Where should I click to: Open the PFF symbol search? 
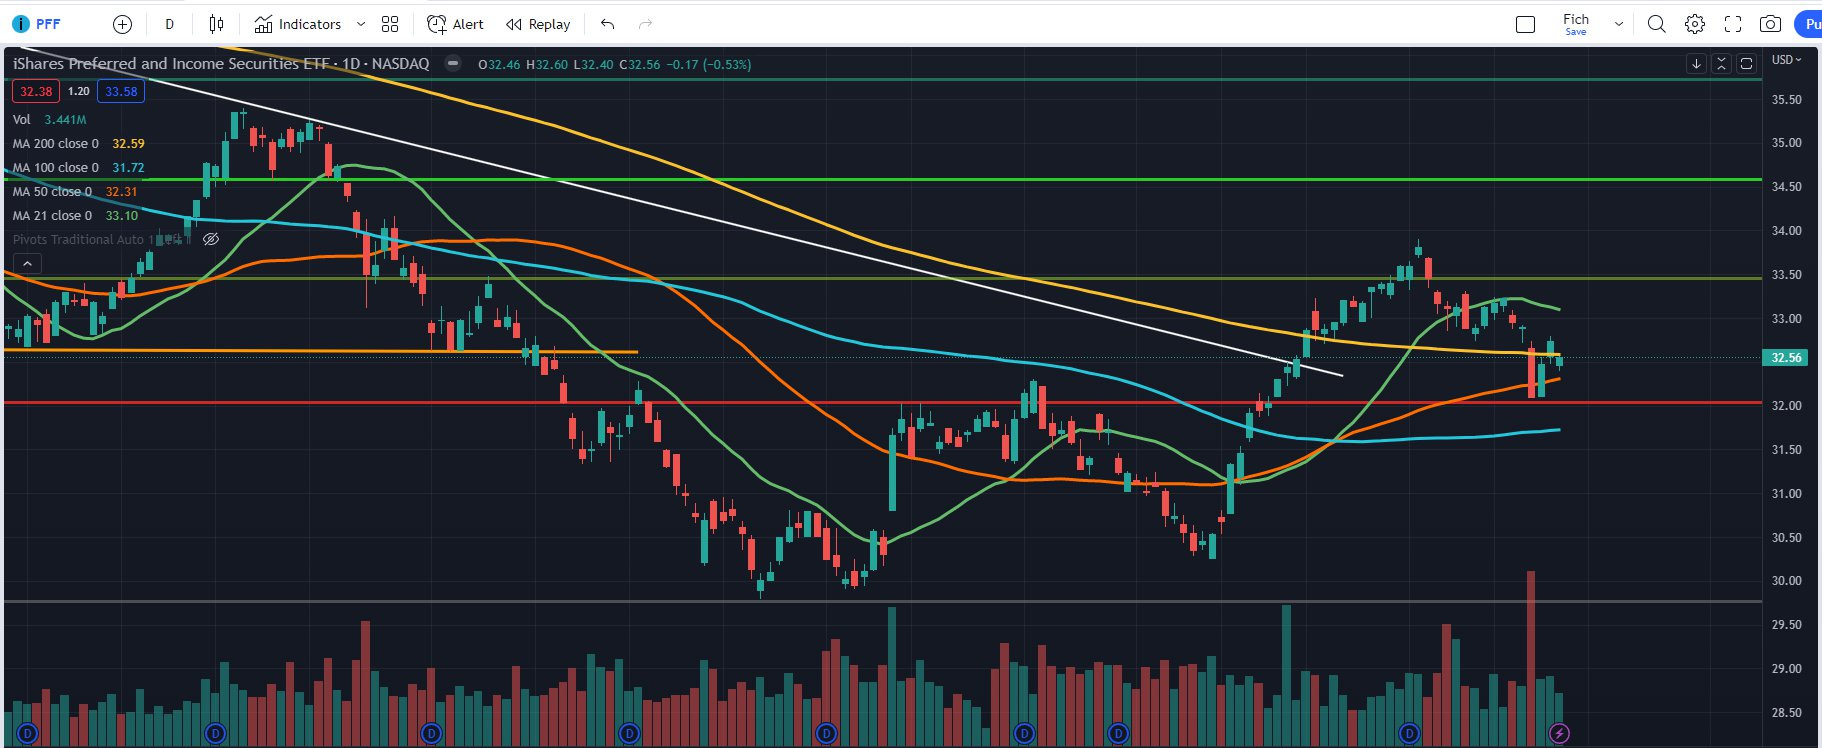(x=36, y=24)
